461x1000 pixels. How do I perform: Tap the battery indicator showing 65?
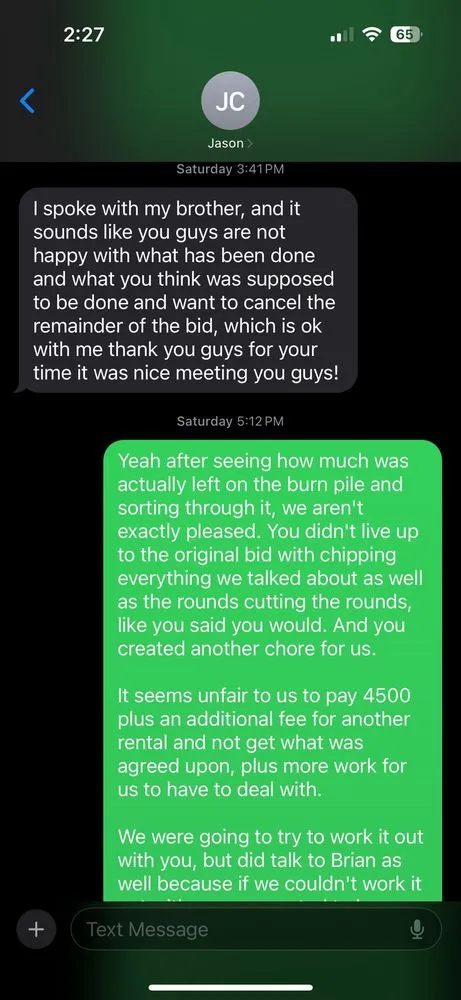404,35
